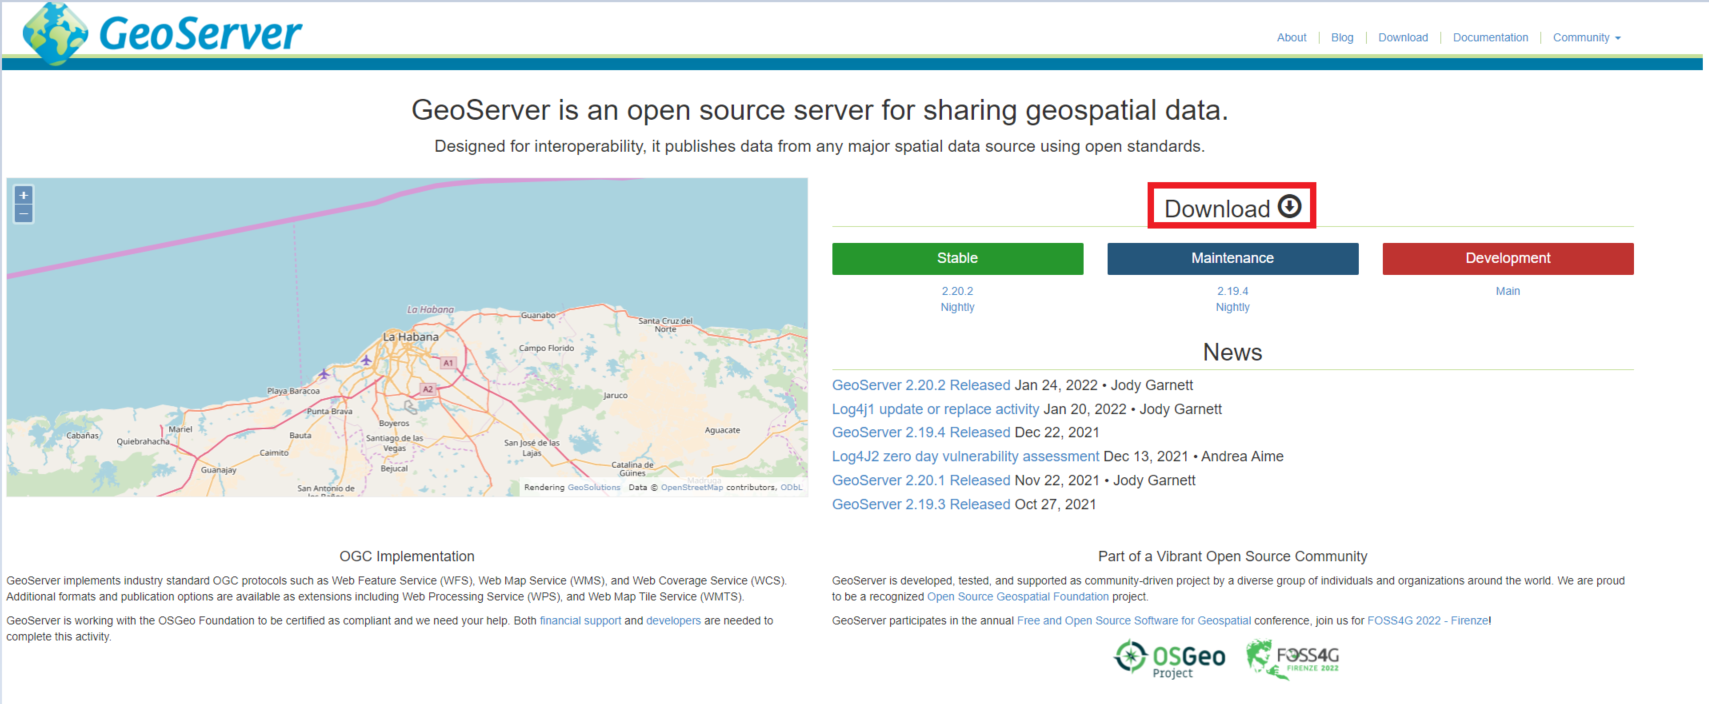Viewport: 1709px width, 704px height.
Task: Click the GeoServer wordmark text
Action: [x=200, y=34]
